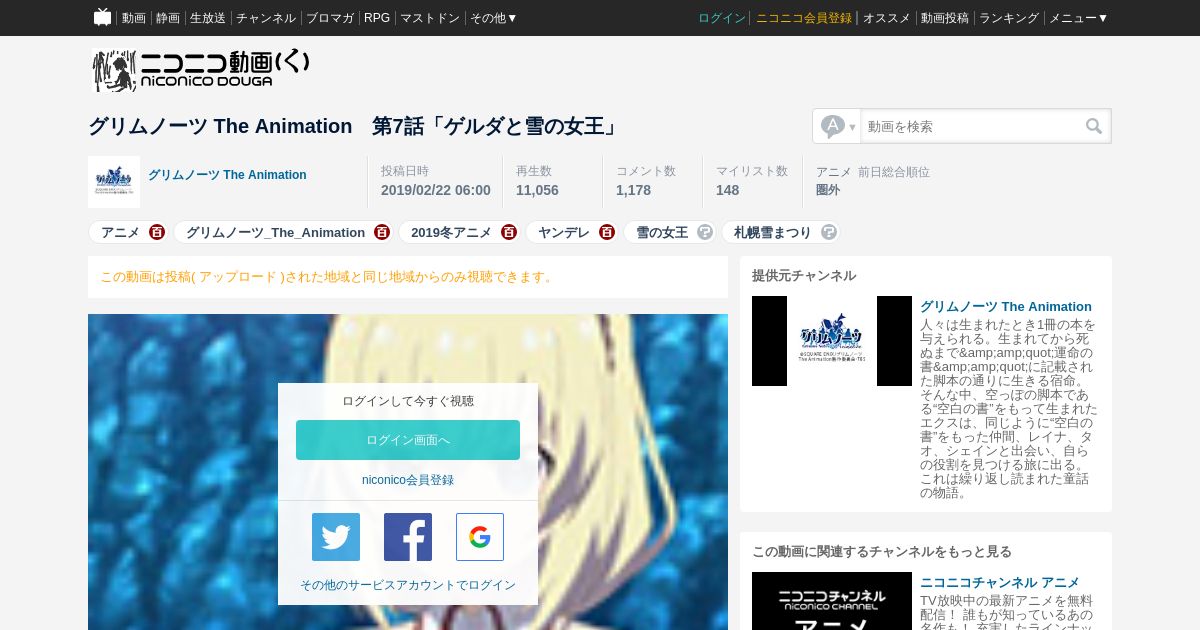The height and width of the screenshot is (630, 1200).
Task: Select the 2019冬アニメ tag
Action: coord(451,232)
